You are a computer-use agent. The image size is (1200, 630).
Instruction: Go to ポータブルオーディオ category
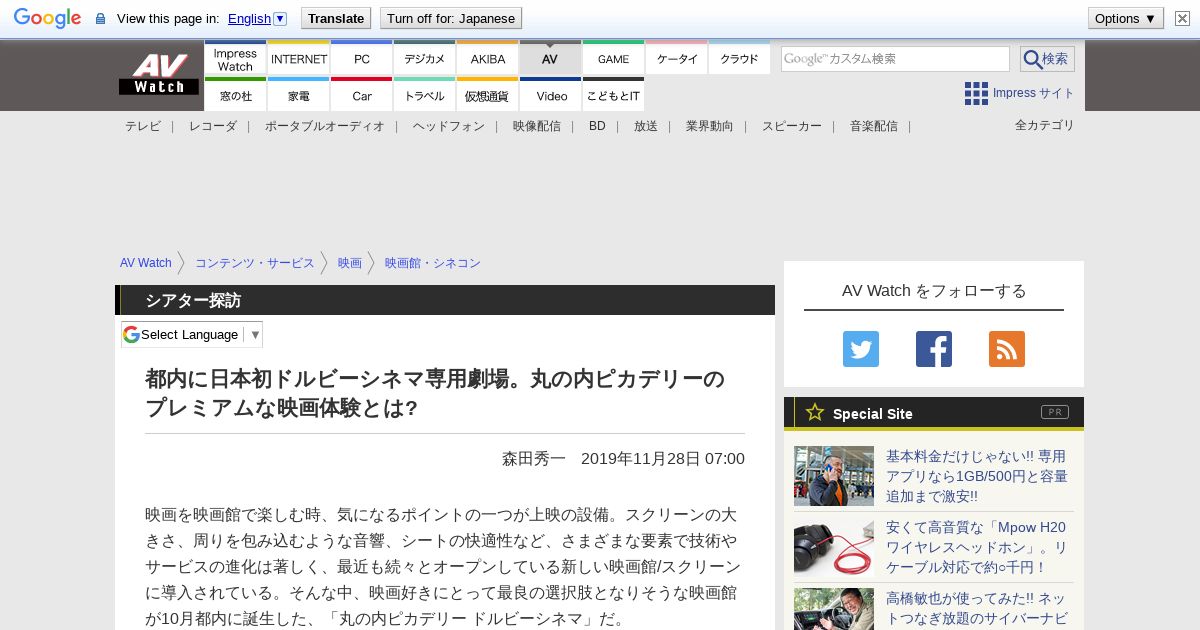click(x=325, y=126)
